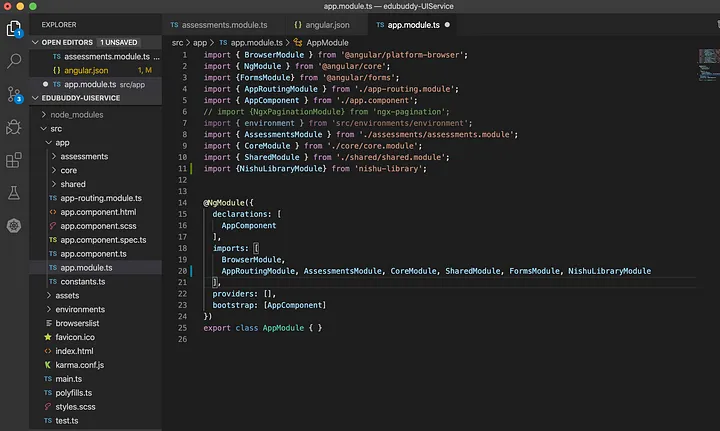Open app.component.html from file tree
Viewport: 720px width, 431px height.
coord(97,212)
